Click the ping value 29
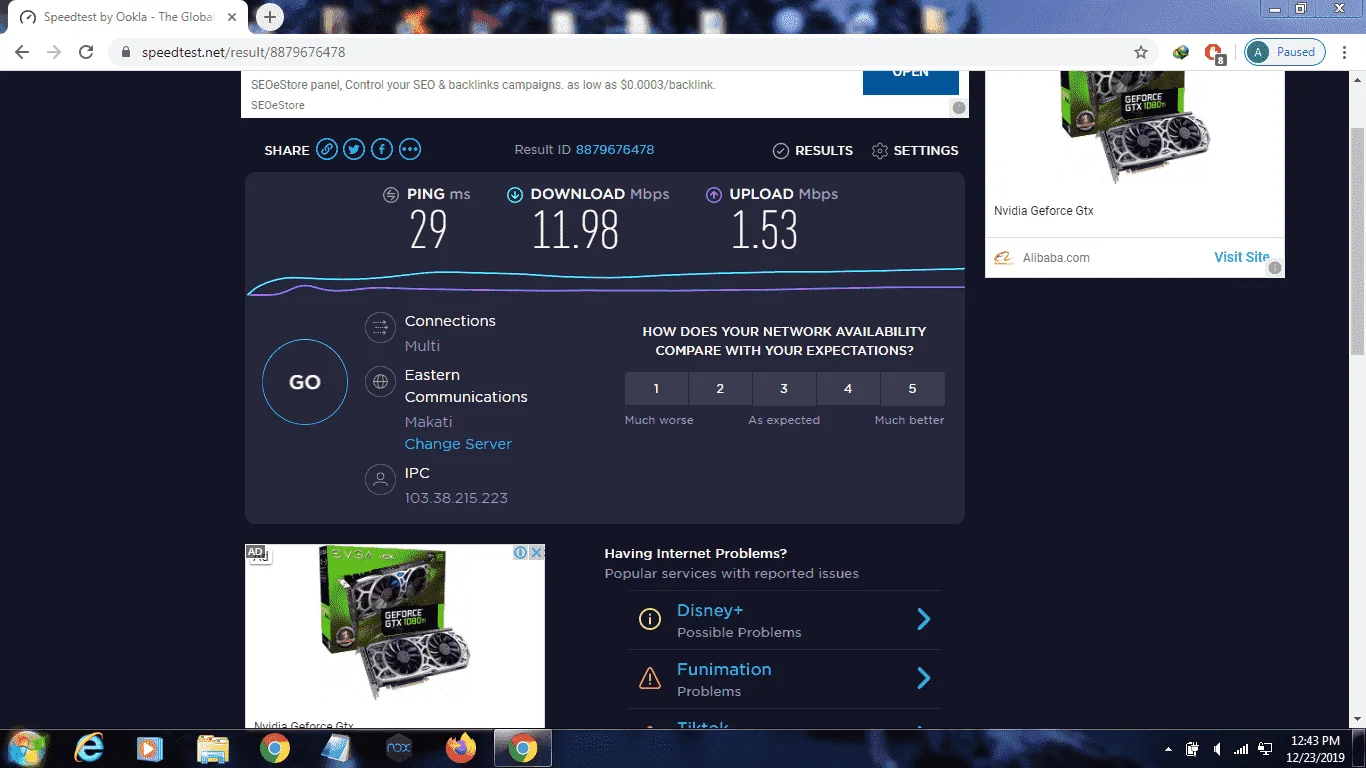 click(x=428, y=231)
